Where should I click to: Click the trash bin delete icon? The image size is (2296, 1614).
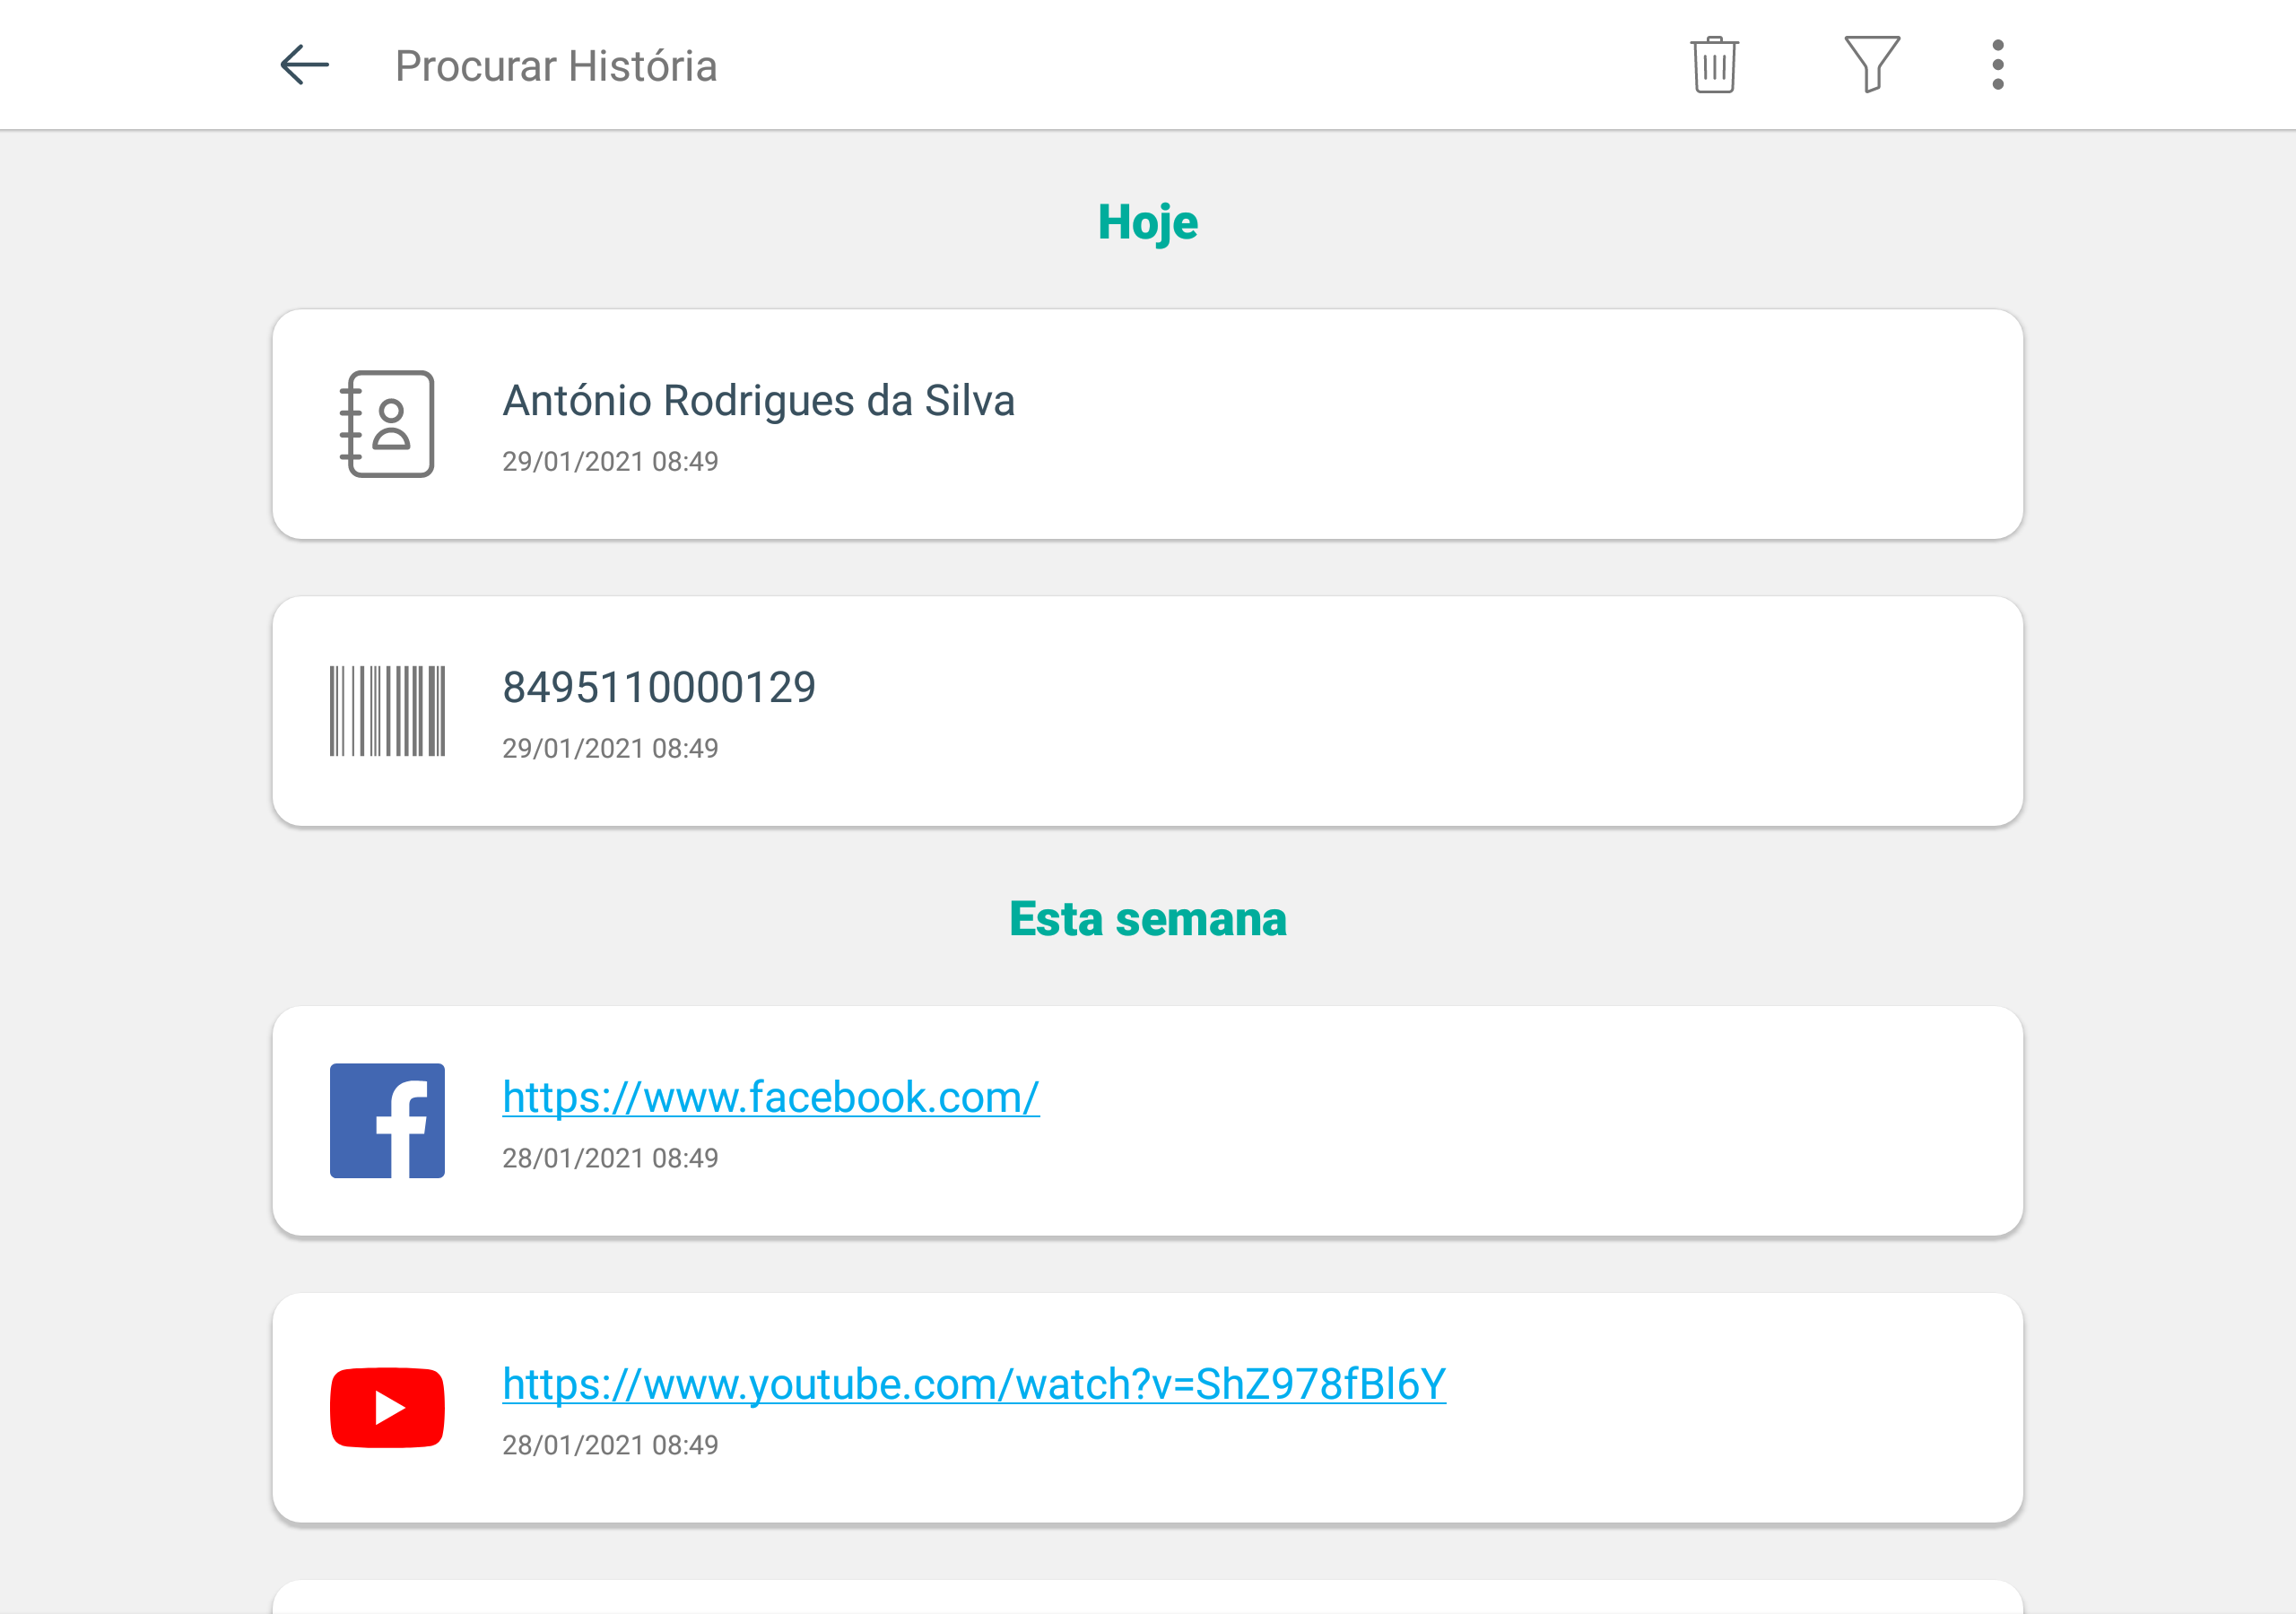click(x=1714, y=65)
